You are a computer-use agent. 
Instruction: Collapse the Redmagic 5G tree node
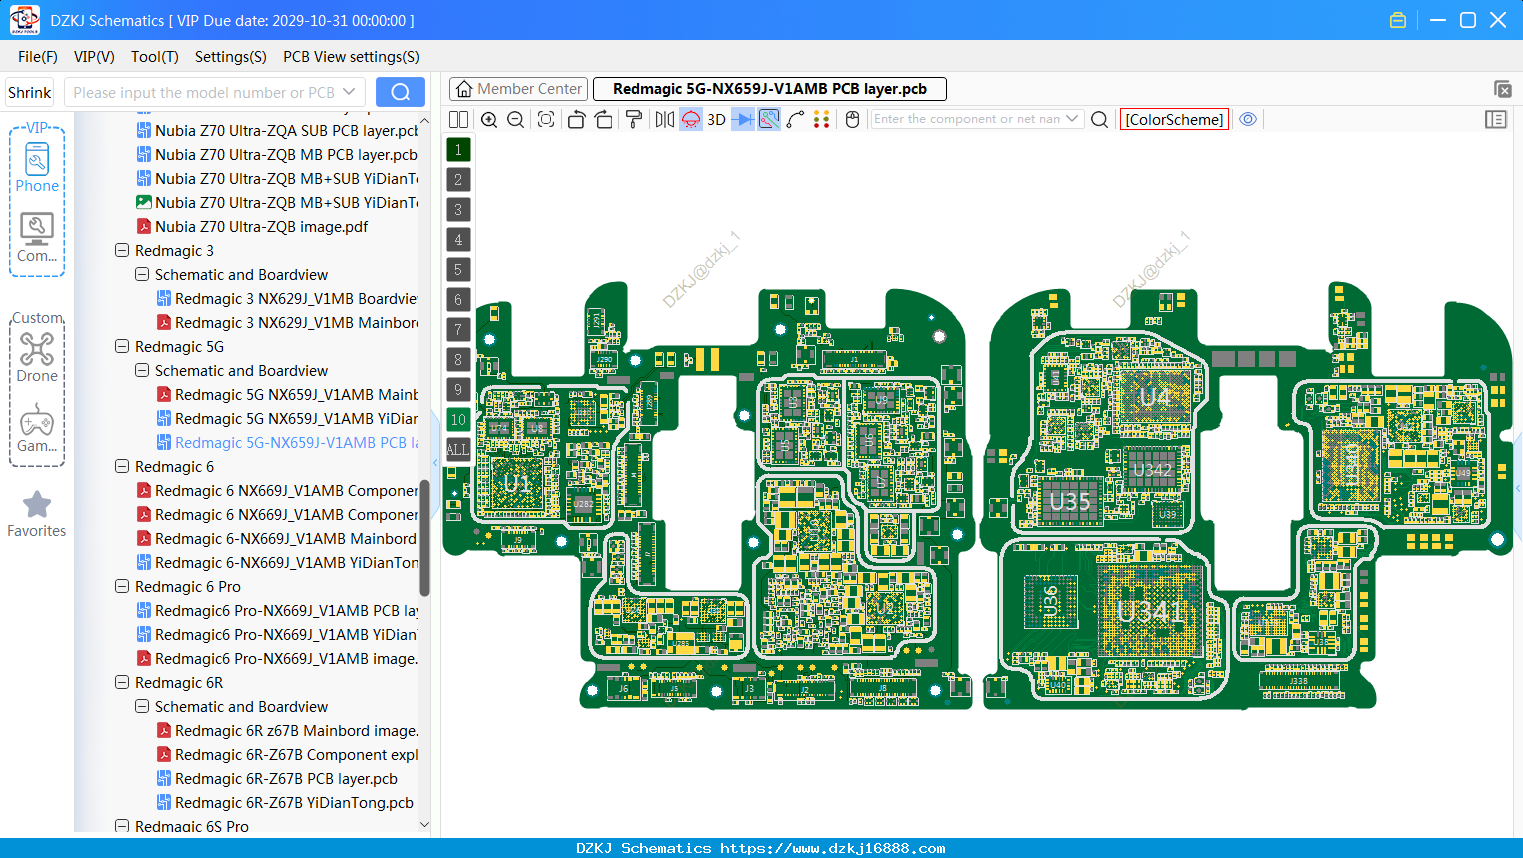tap(122, 346)
